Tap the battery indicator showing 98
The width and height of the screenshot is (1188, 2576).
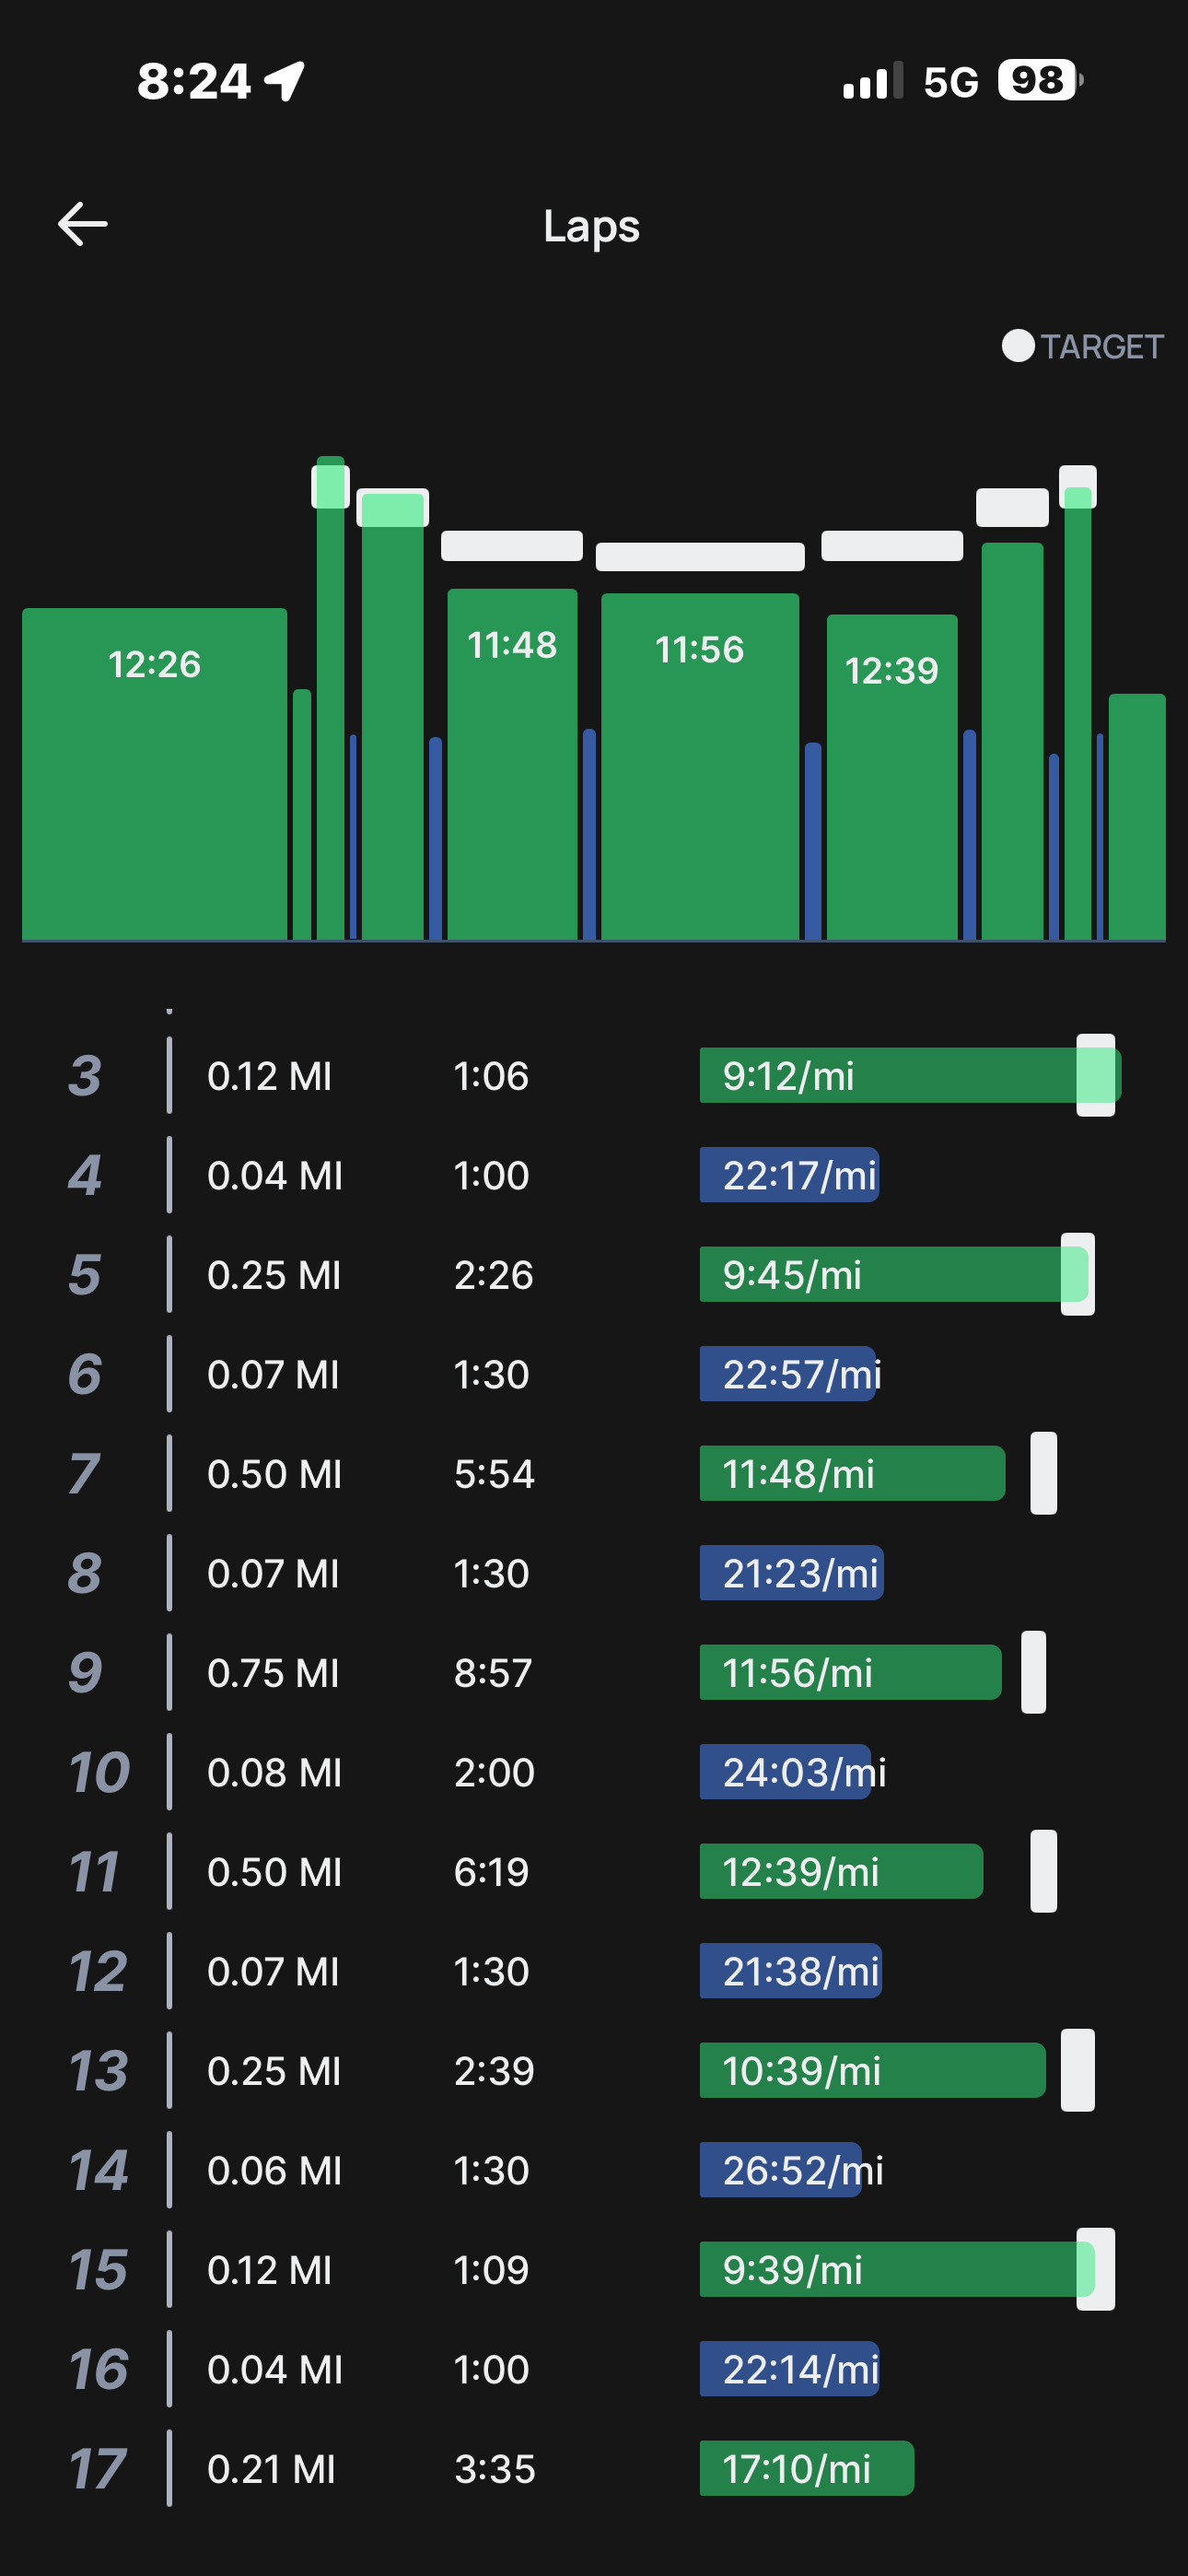coord(1039,81)
